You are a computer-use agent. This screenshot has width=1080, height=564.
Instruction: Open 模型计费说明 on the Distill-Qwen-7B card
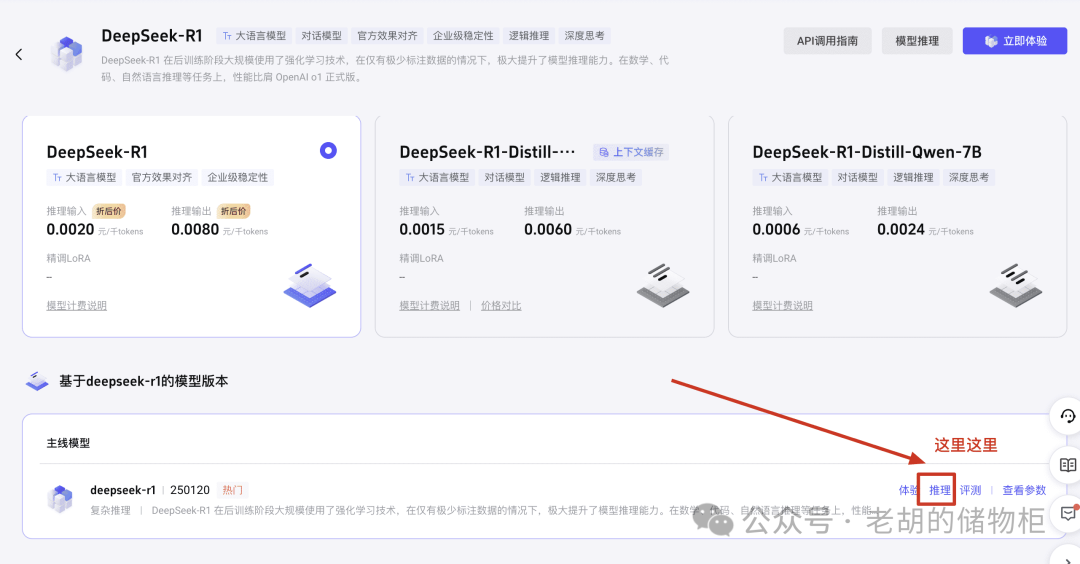click(x=782, y=306)
